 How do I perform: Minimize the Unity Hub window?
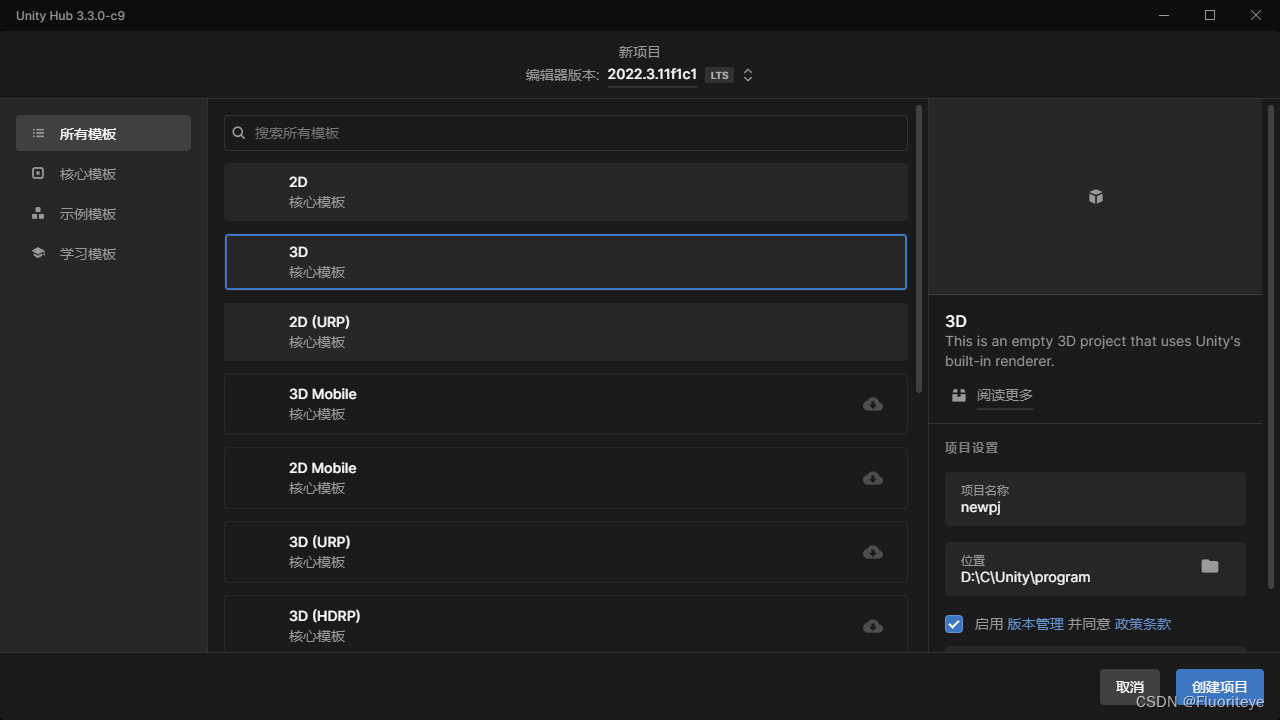pyautogui.click(x=1164, y=15)
